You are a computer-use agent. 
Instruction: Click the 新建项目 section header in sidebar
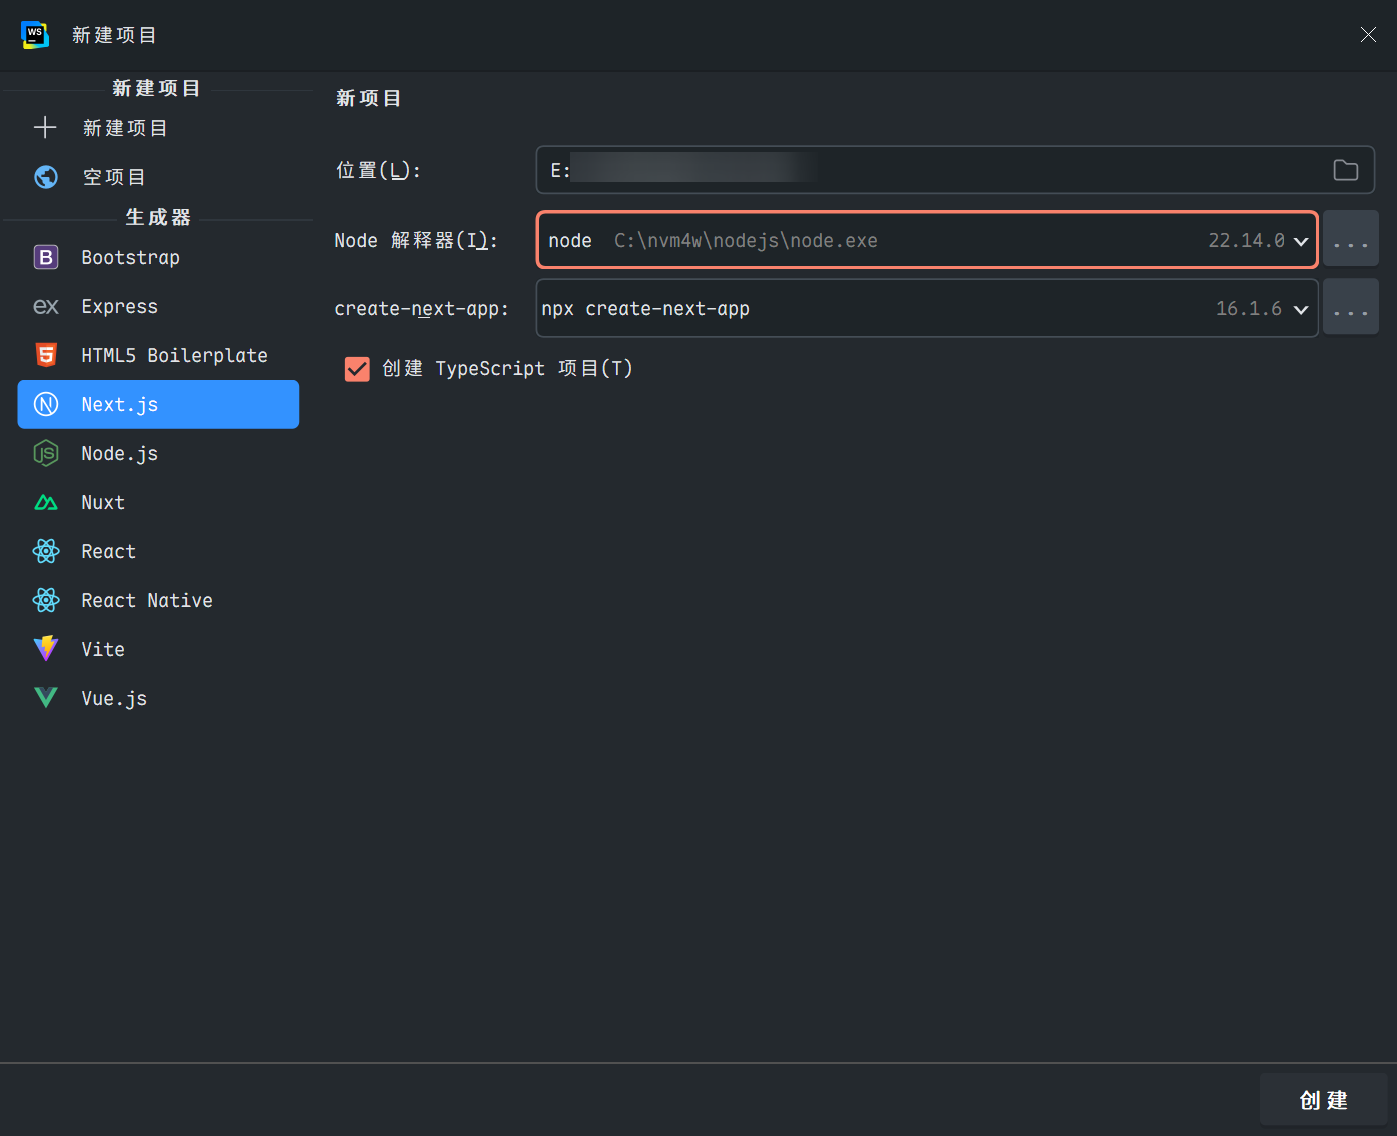coord(157,88)
